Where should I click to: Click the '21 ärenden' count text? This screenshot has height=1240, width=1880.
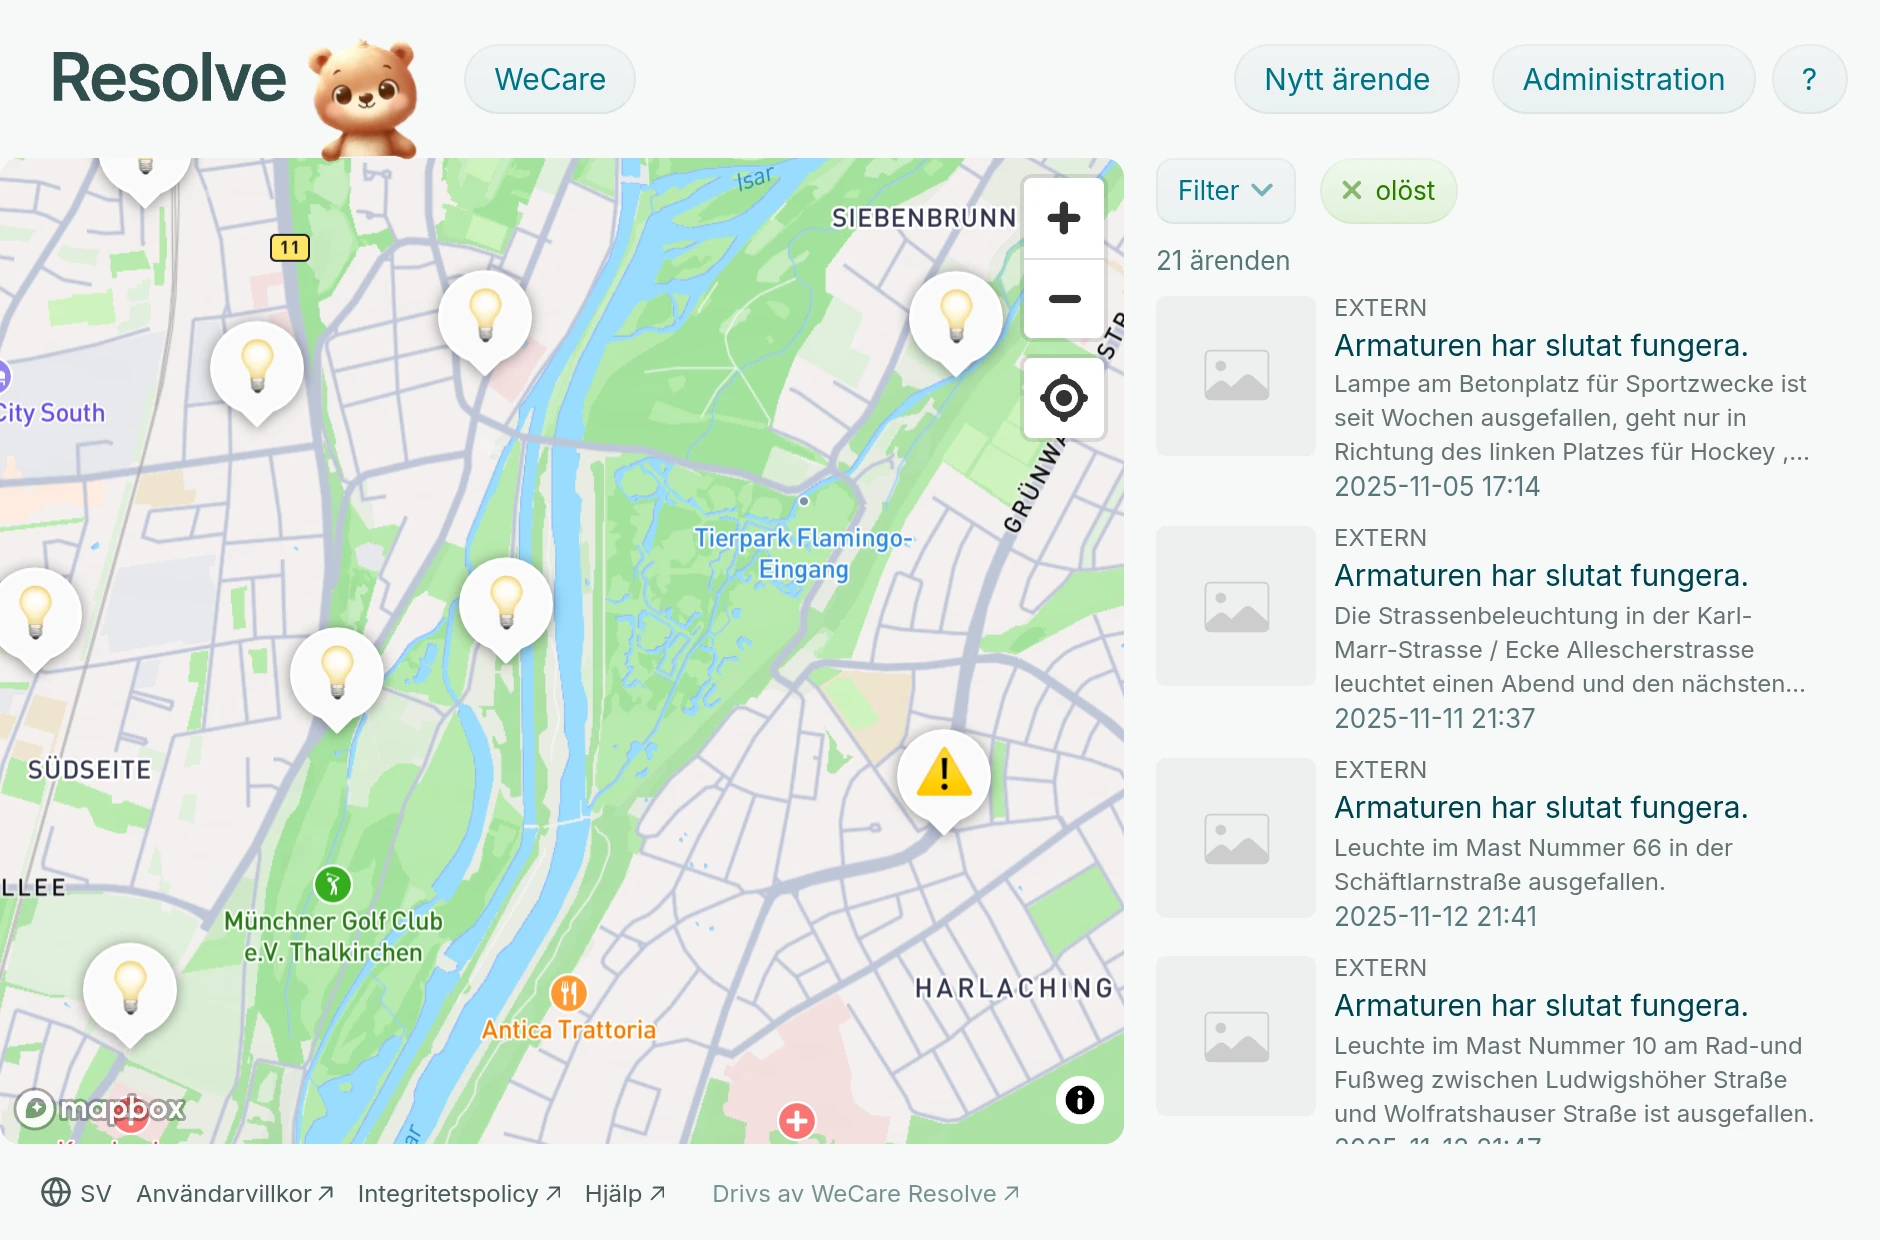(x=1223, y=261)
